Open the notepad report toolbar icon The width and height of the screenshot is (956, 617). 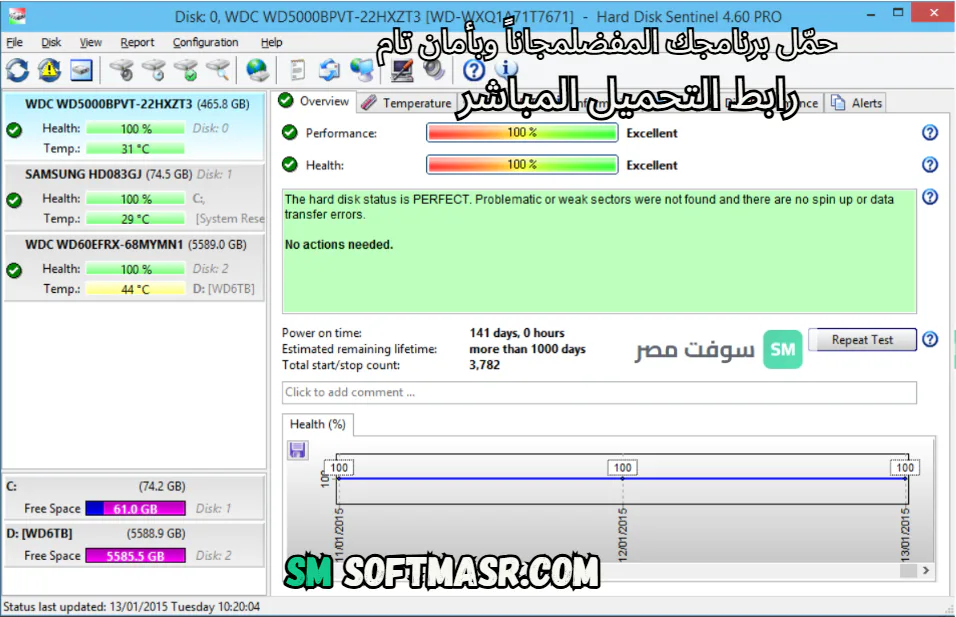pyautogui.click(x=298, y=71)
